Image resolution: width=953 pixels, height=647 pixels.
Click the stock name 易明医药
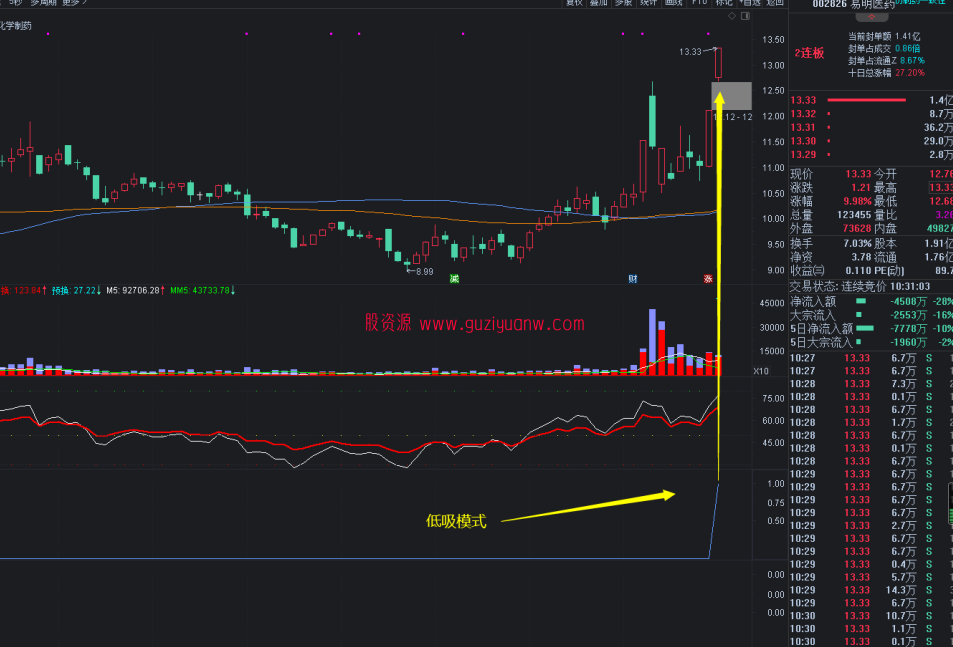(x=873, y=5)
